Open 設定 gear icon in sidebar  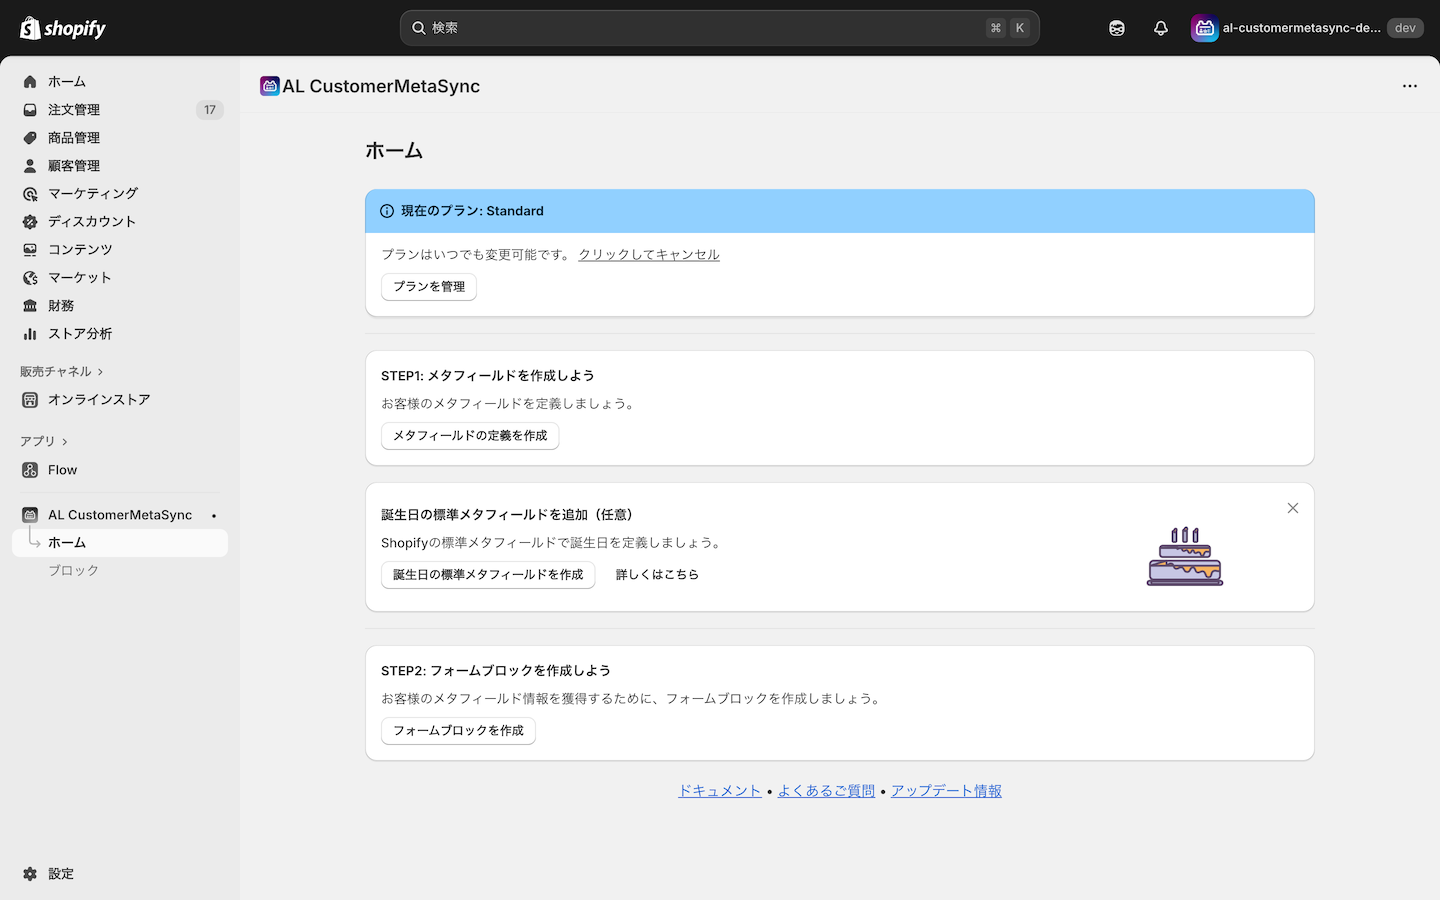30,874
